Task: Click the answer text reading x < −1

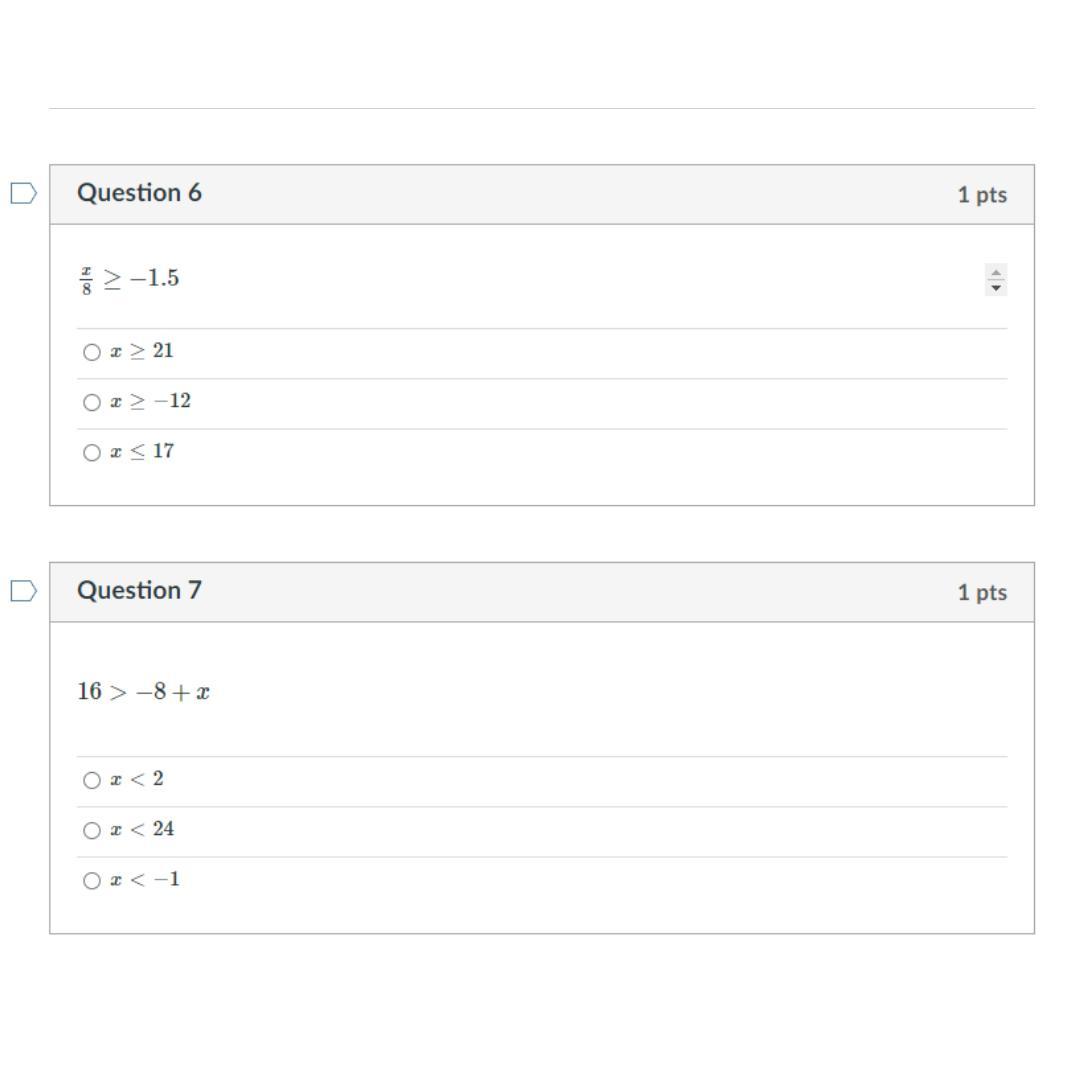Action: (x=145, y=880)
